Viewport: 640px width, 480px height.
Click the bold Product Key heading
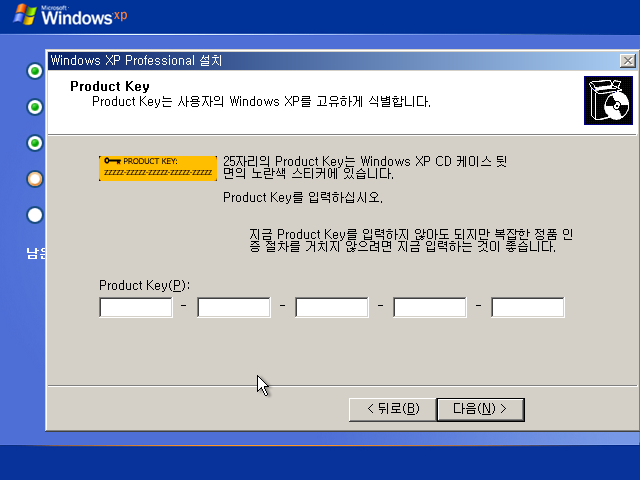click(110, 87)
